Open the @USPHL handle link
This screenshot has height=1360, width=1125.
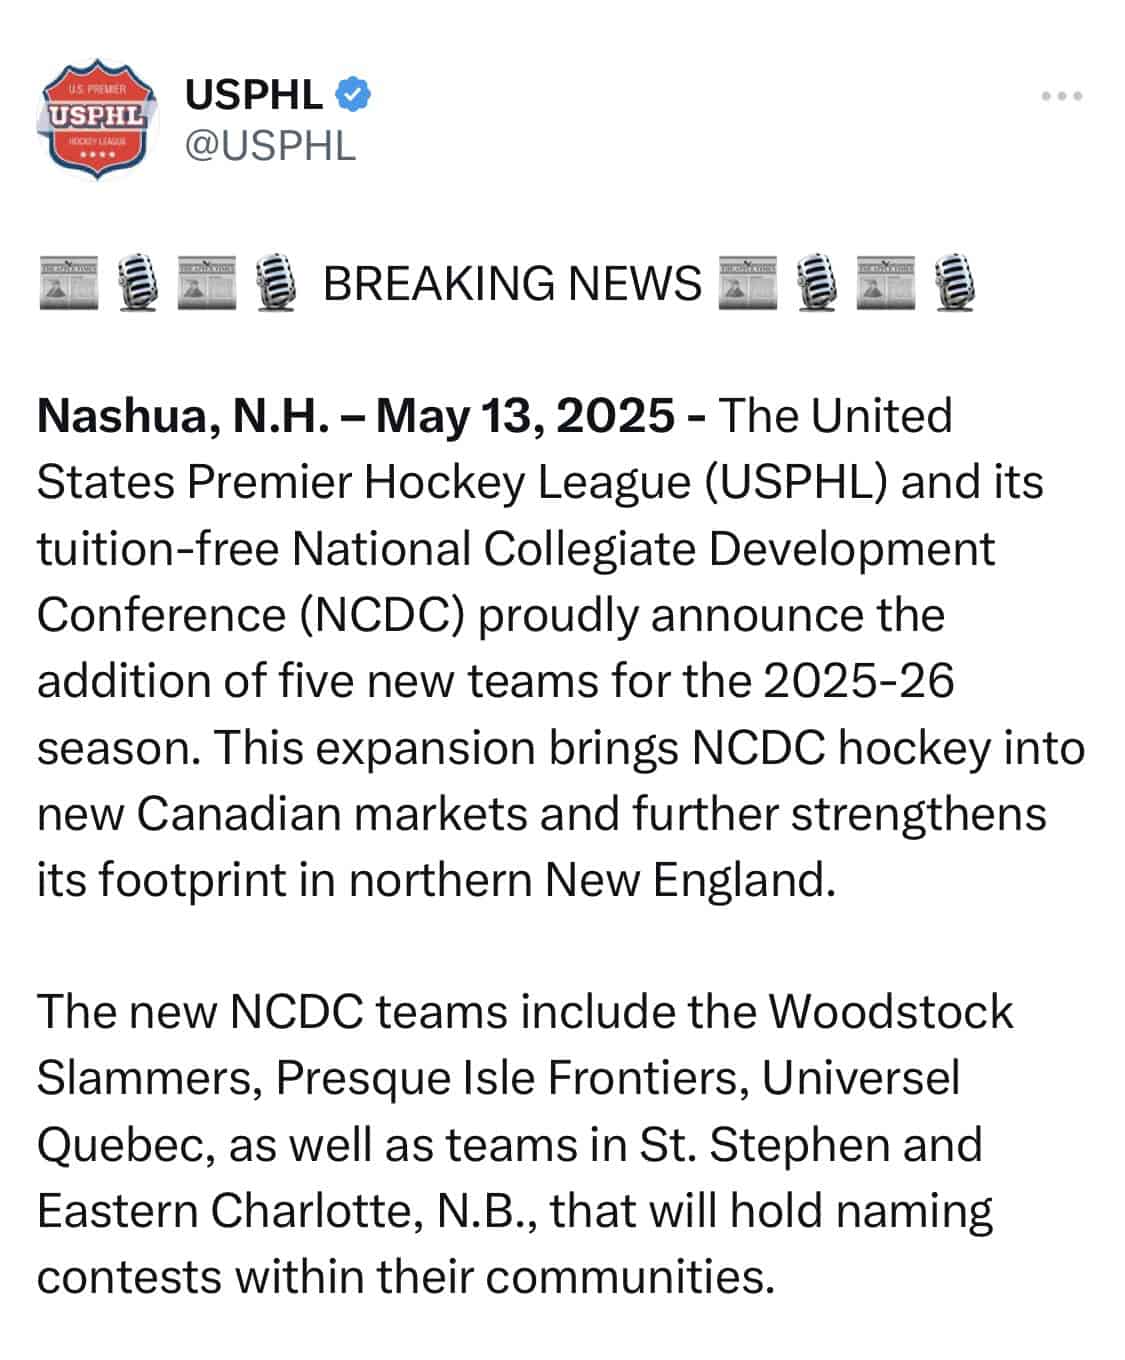tap(270, 146)
